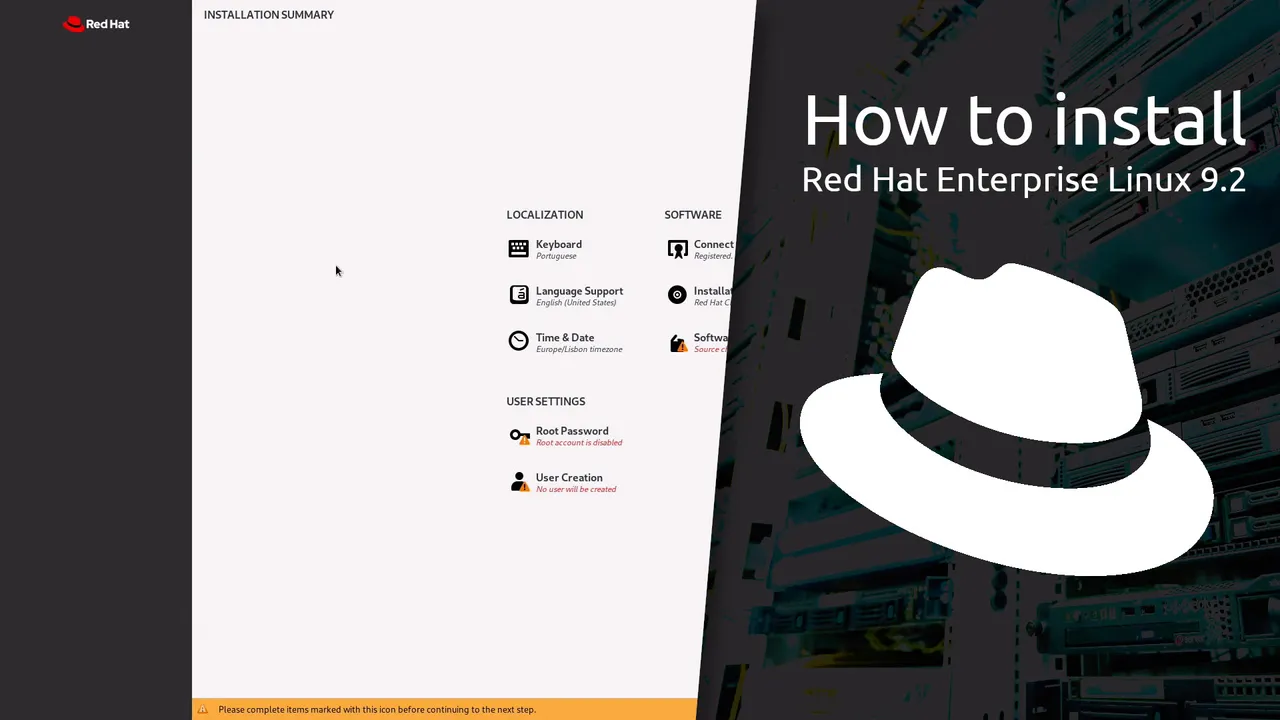Click the Language Support icon
This screenshot has width=1280, height=720.
[x=518, y=295]
